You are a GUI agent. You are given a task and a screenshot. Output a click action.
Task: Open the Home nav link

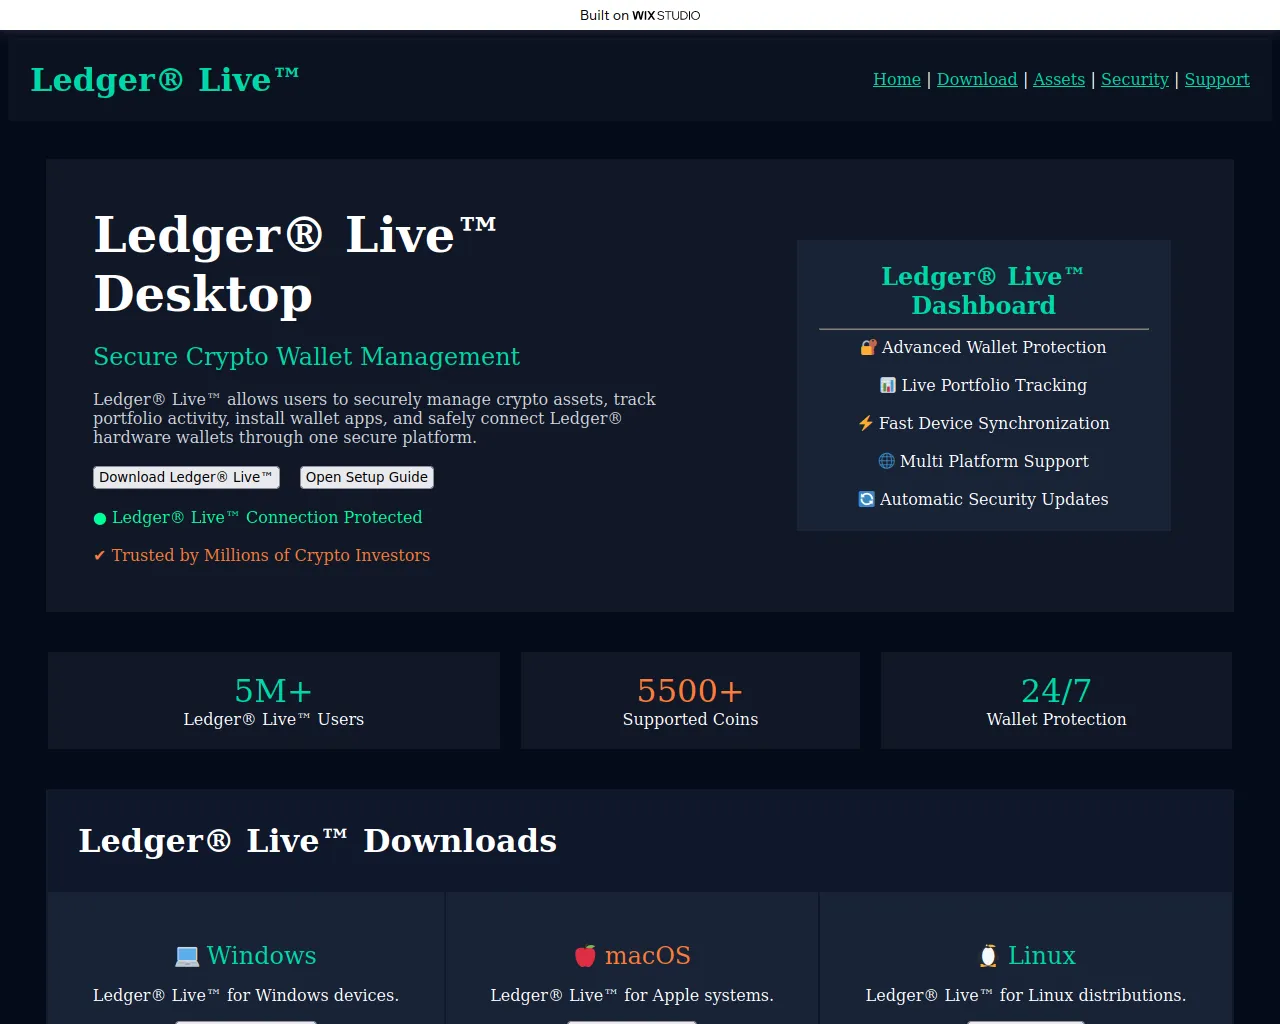coord(897,79)
